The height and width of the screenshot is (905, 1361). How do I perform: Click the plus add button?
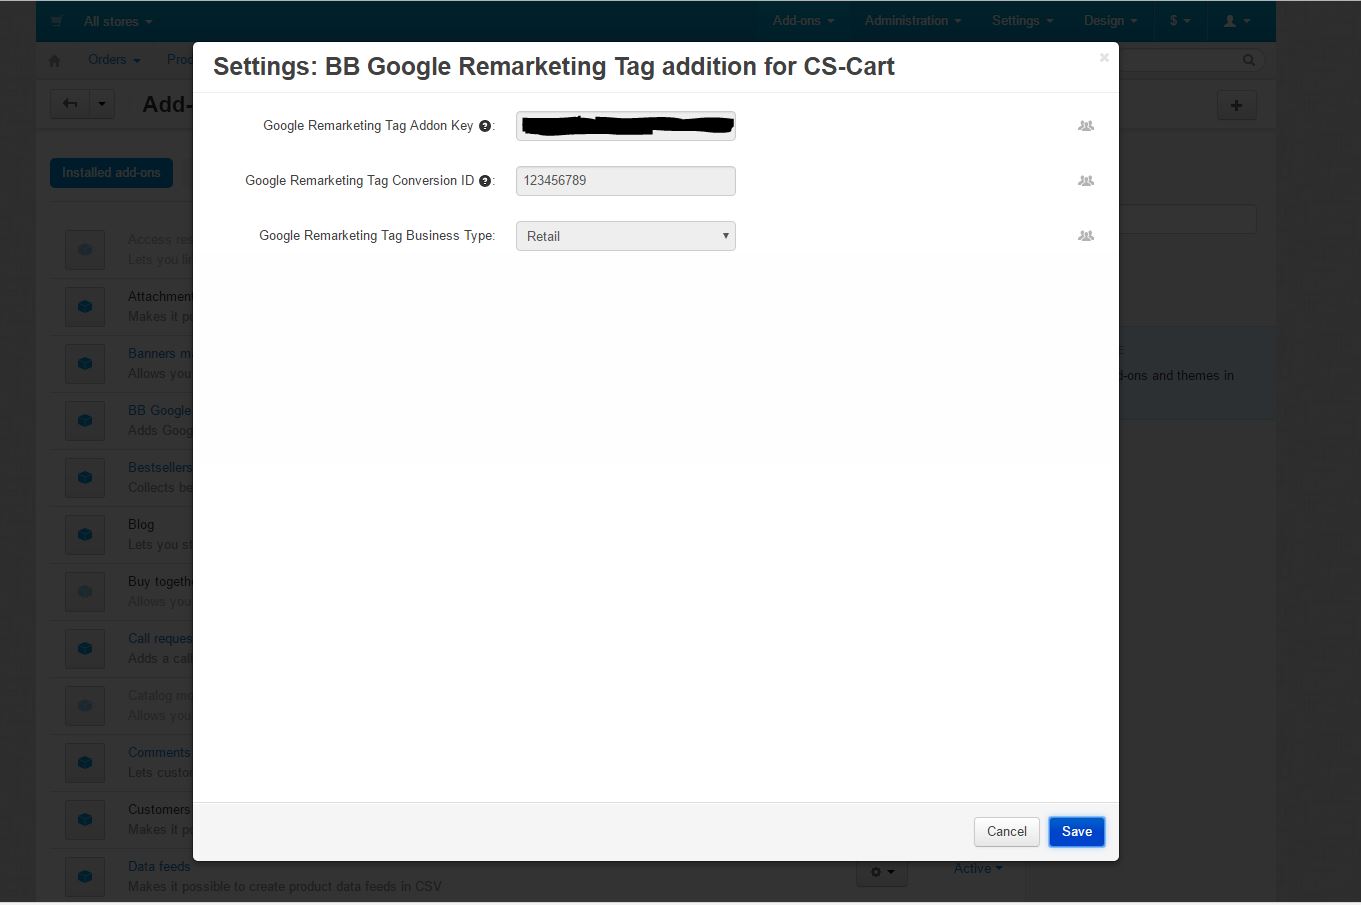(1236, 105)
